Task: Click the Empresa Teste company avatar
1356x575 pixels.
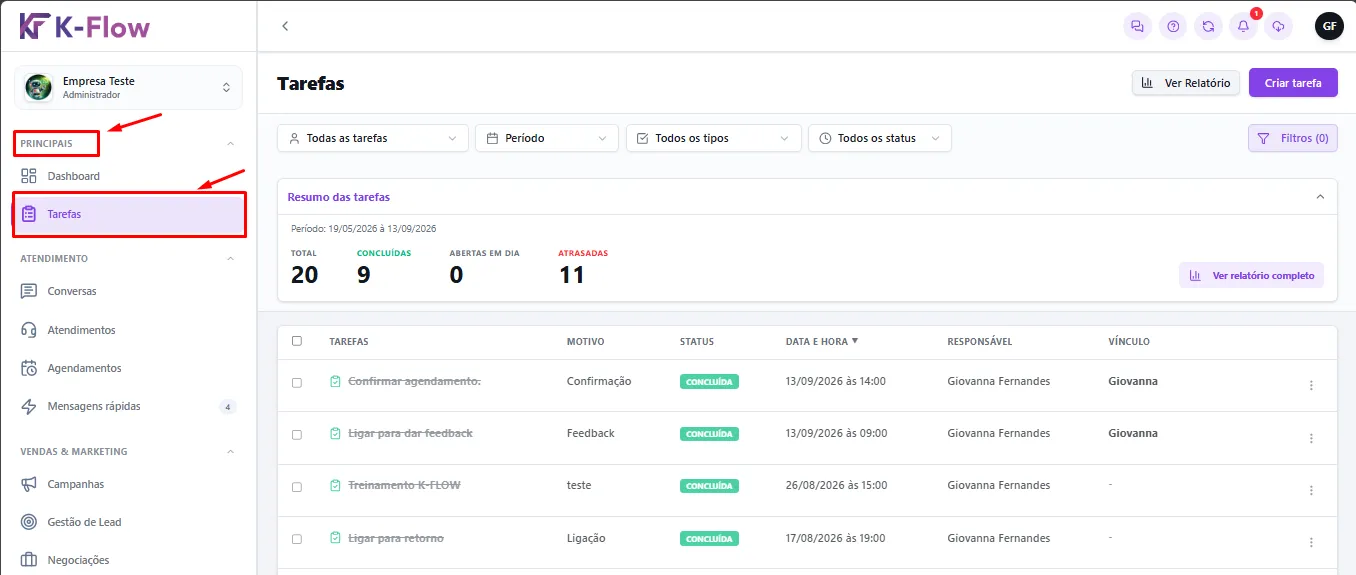Action: 39,87
